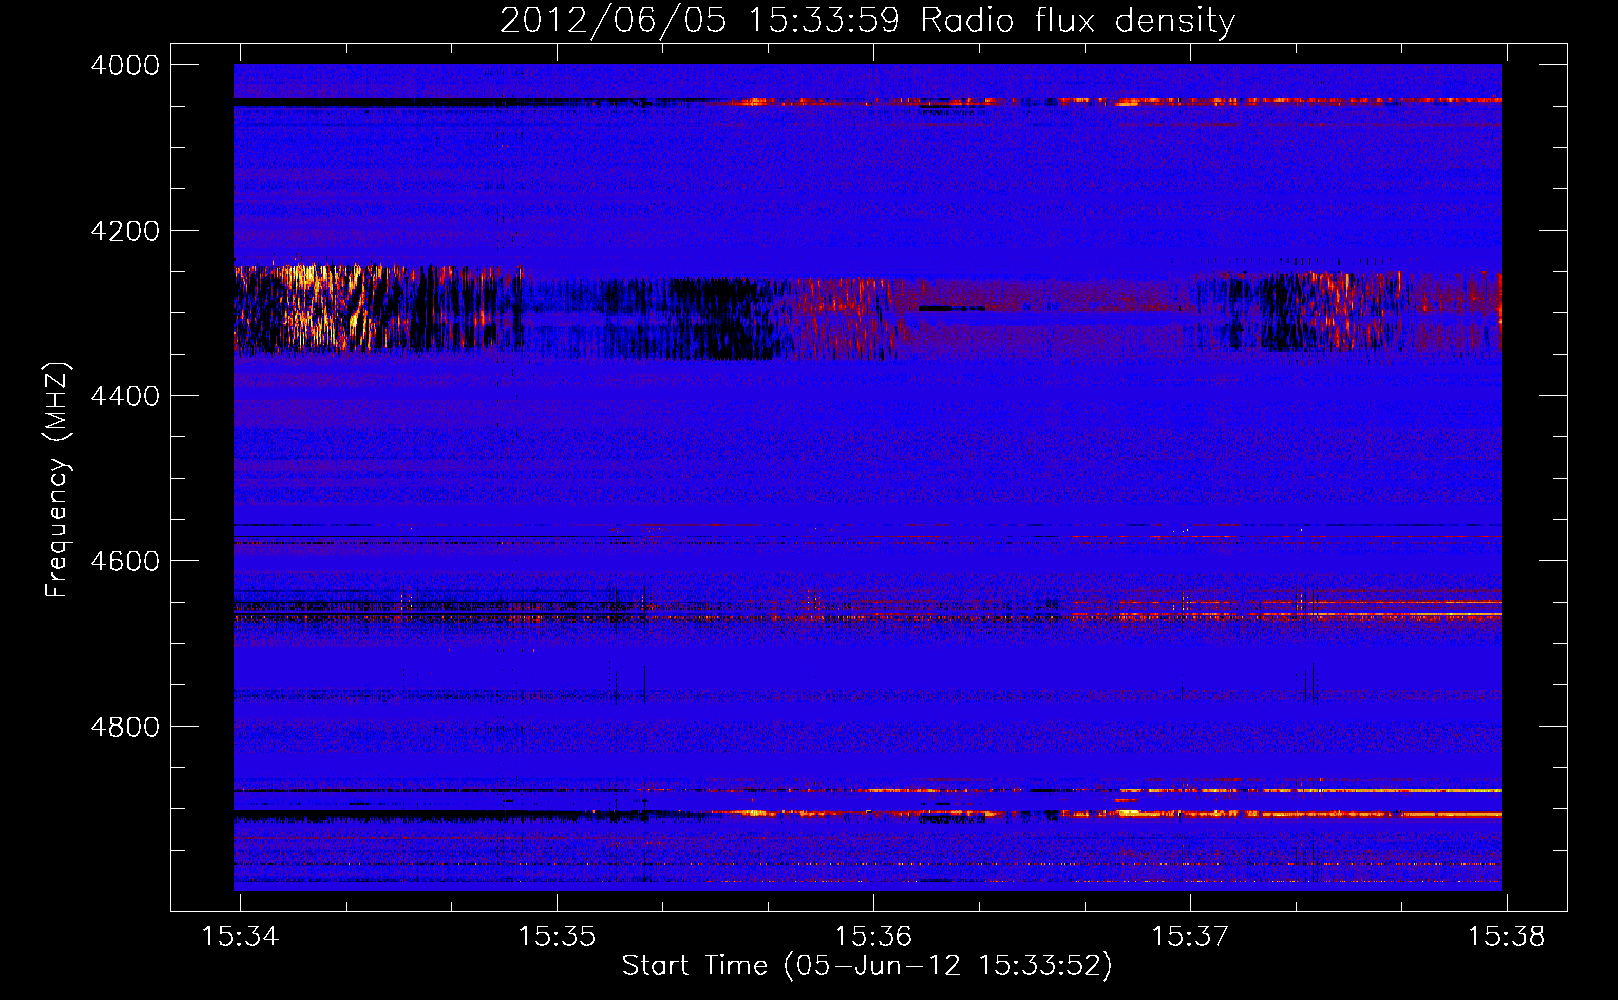
Task: Click the "Start Time (05-Jun-12 15:33:52)" axis label
Action: (x=867, y=966)
